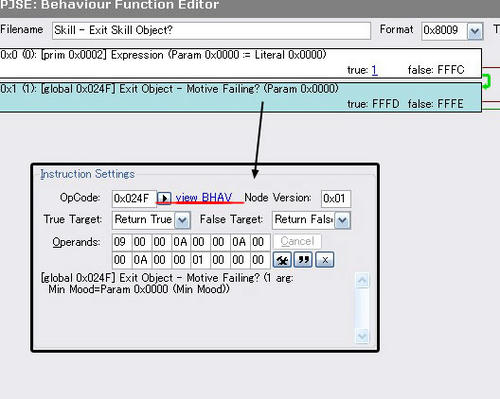Viewport: 500px width, 399px height.
Task: Select row 0x1 Exit Object Motive Failing
Action: pos(241,97)
